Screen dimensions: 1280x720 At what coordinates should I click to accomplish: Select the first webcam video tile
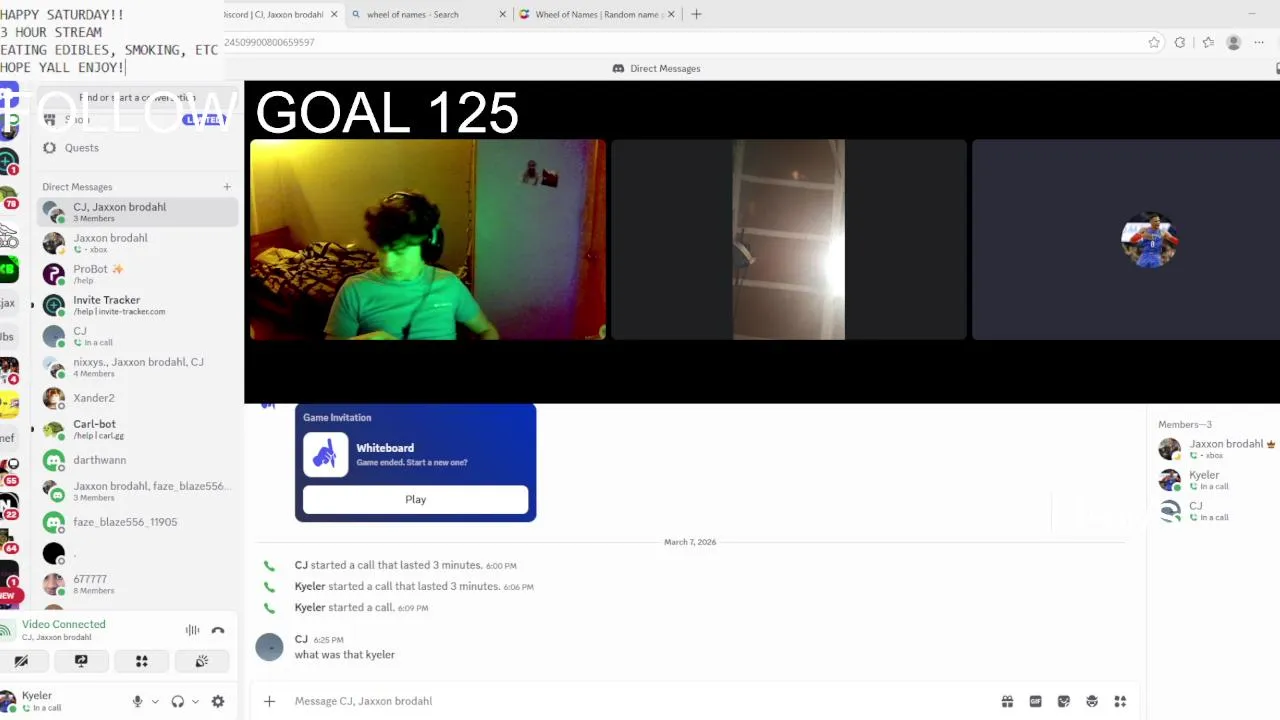point(427,240)
